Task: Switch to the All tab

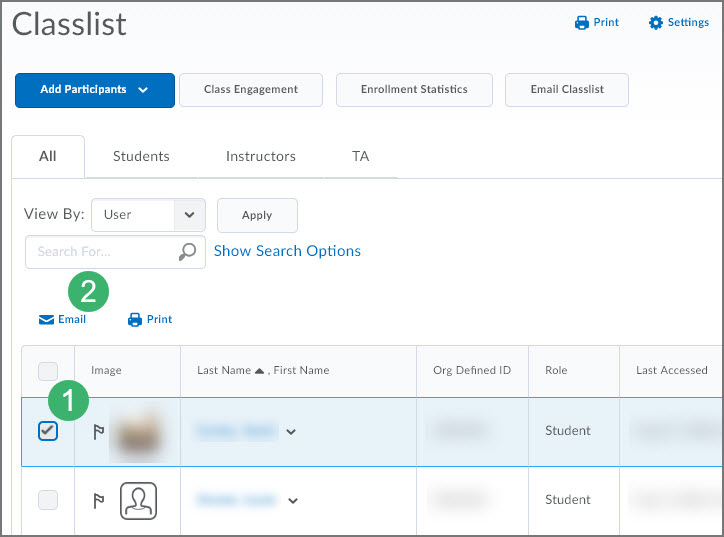Action: (x=48, y=157)
